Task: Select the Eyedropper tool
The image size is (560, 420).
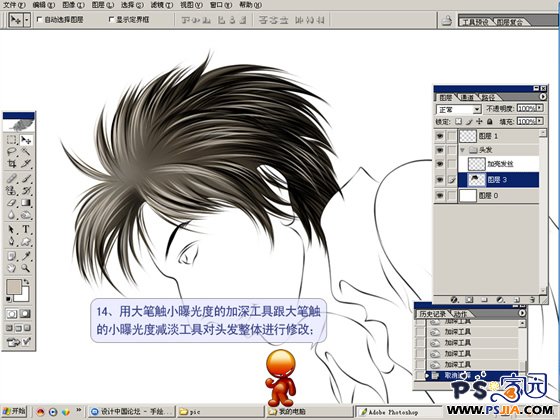Action: point(26,256)
